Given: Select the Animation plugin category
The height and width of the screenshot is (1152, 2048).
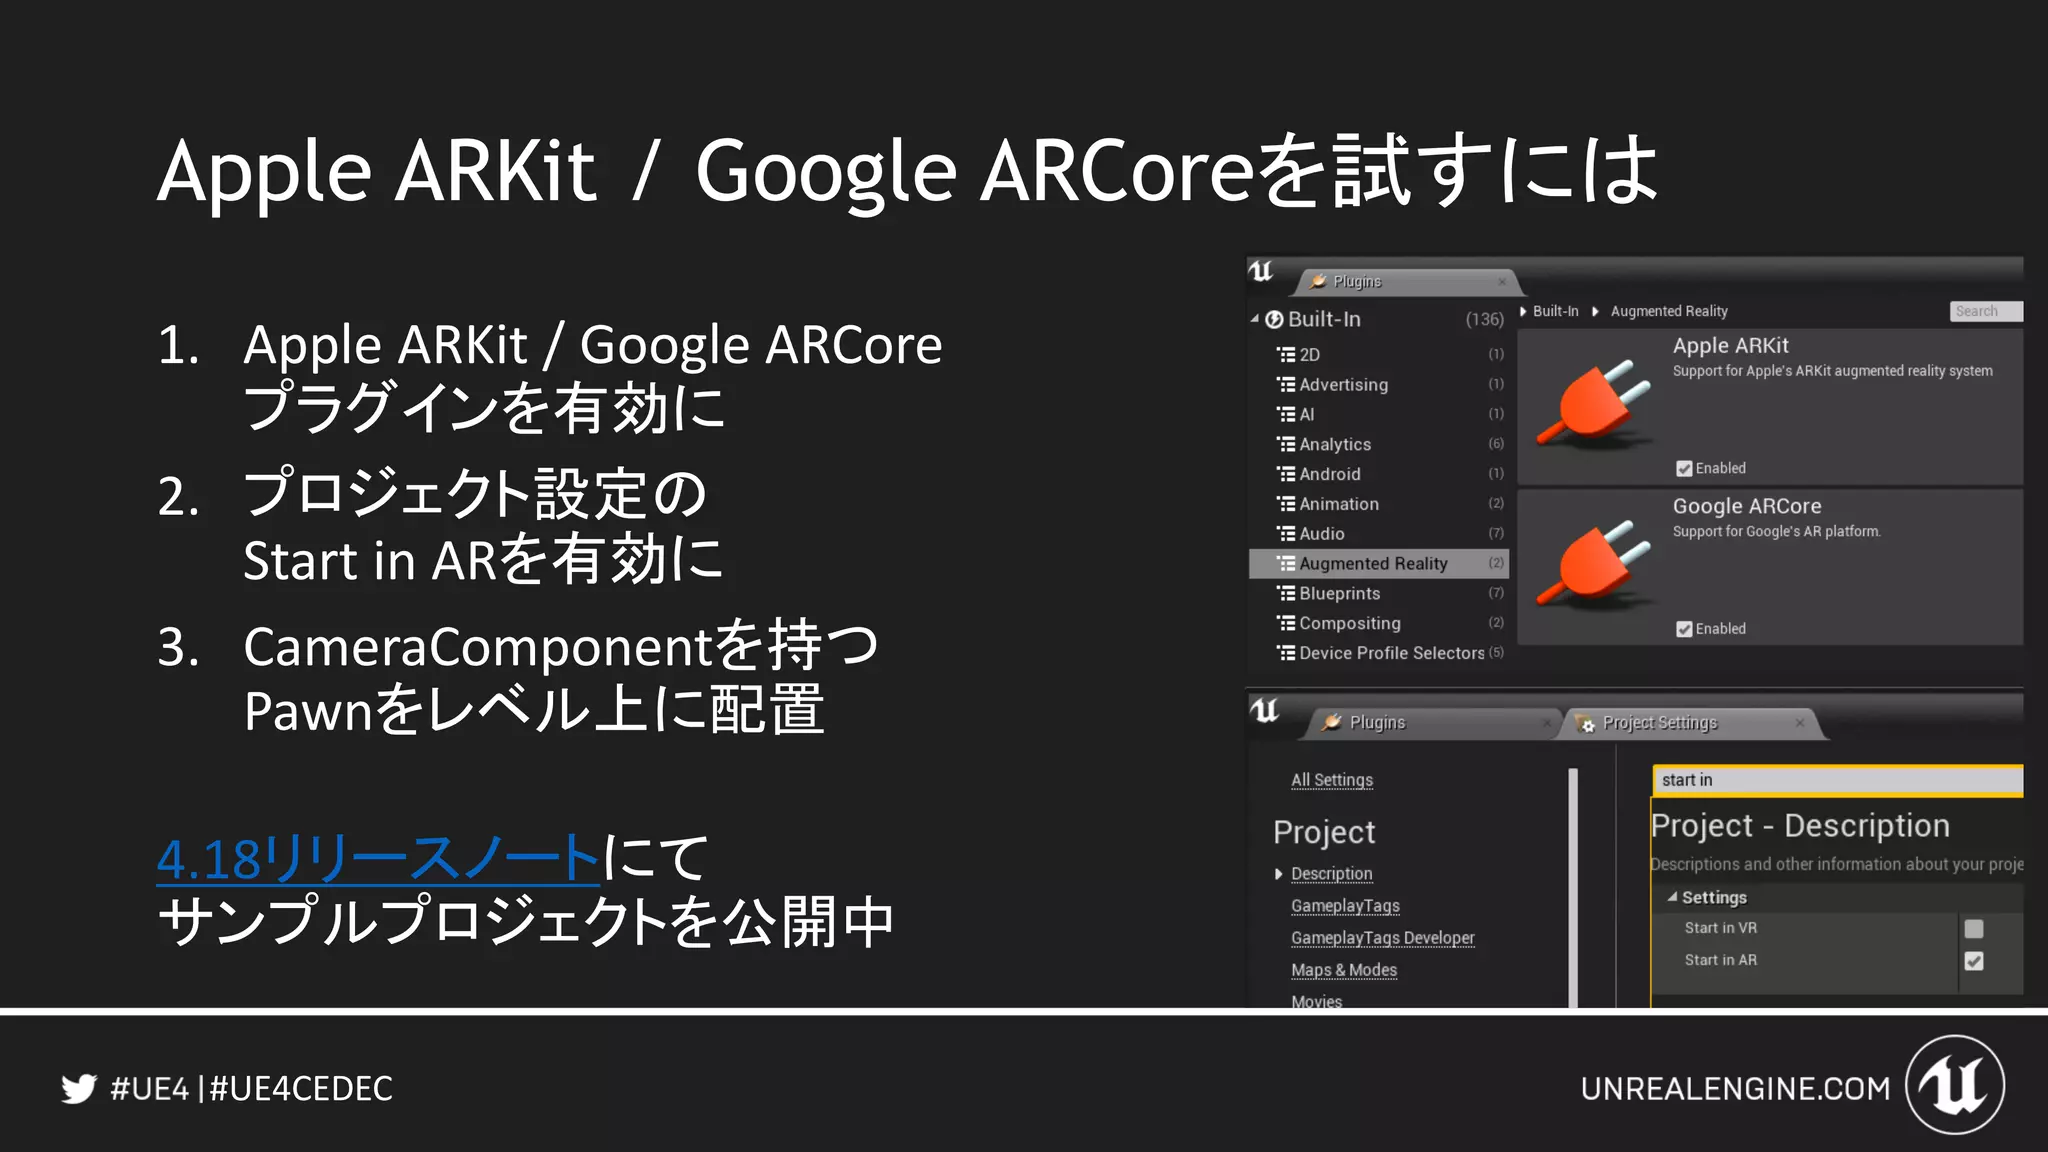Looking at the screenshot, I should tap(1378, 504).
